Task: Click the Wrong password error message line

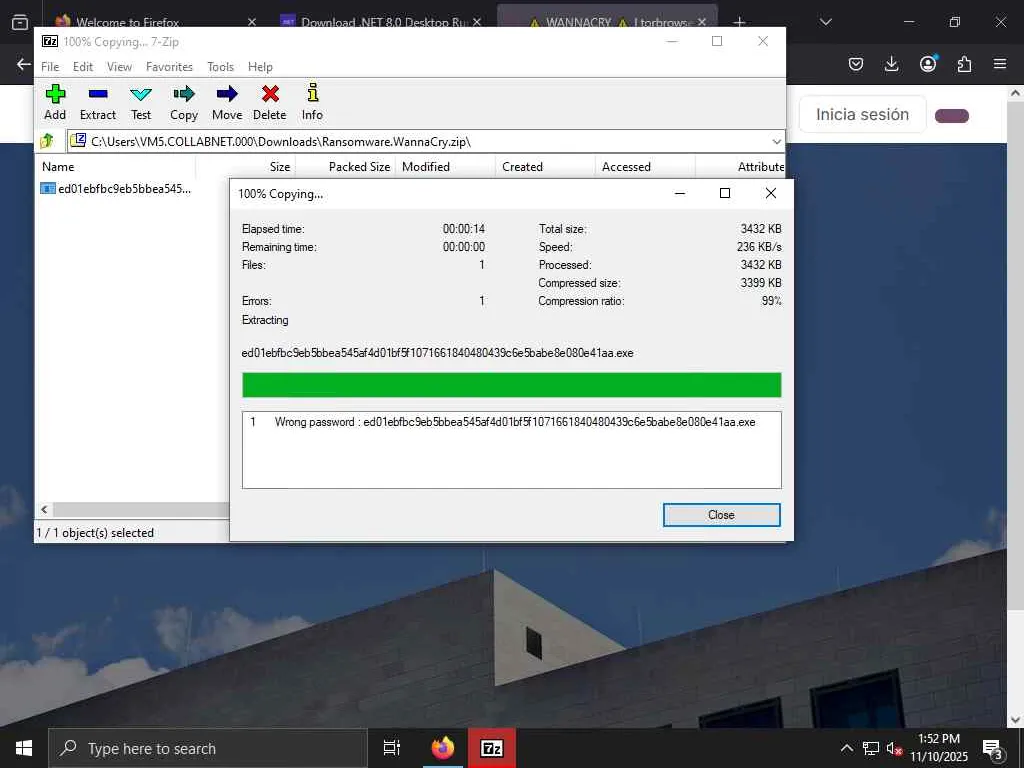Action: pos(502,422)
